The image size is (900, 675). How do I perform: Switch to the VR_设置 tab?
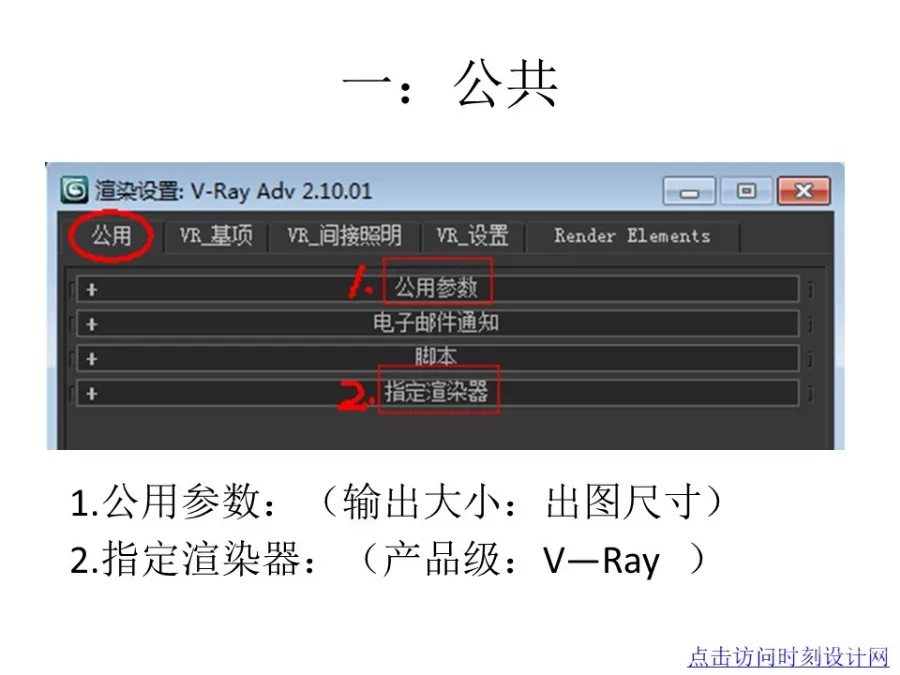[478, 236]
